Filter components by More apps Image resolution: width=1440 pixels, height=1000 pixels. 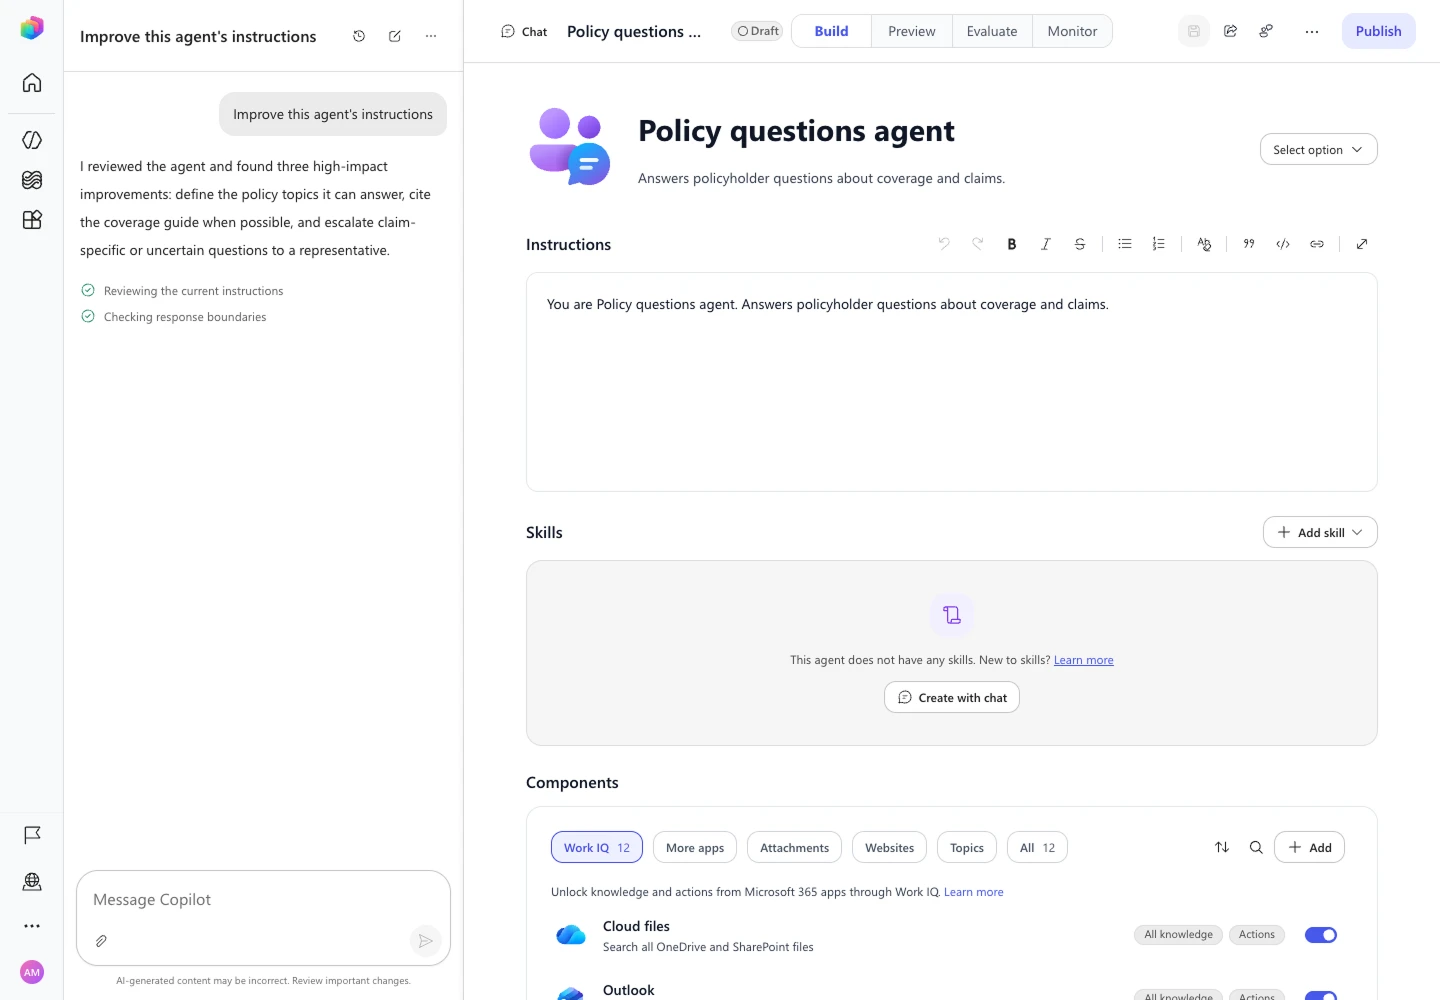pyautogui.click(x=695, y=847)
